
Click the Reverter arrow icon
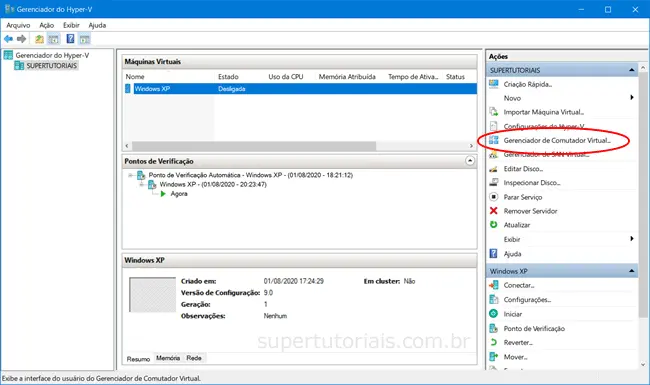point(494,342)
